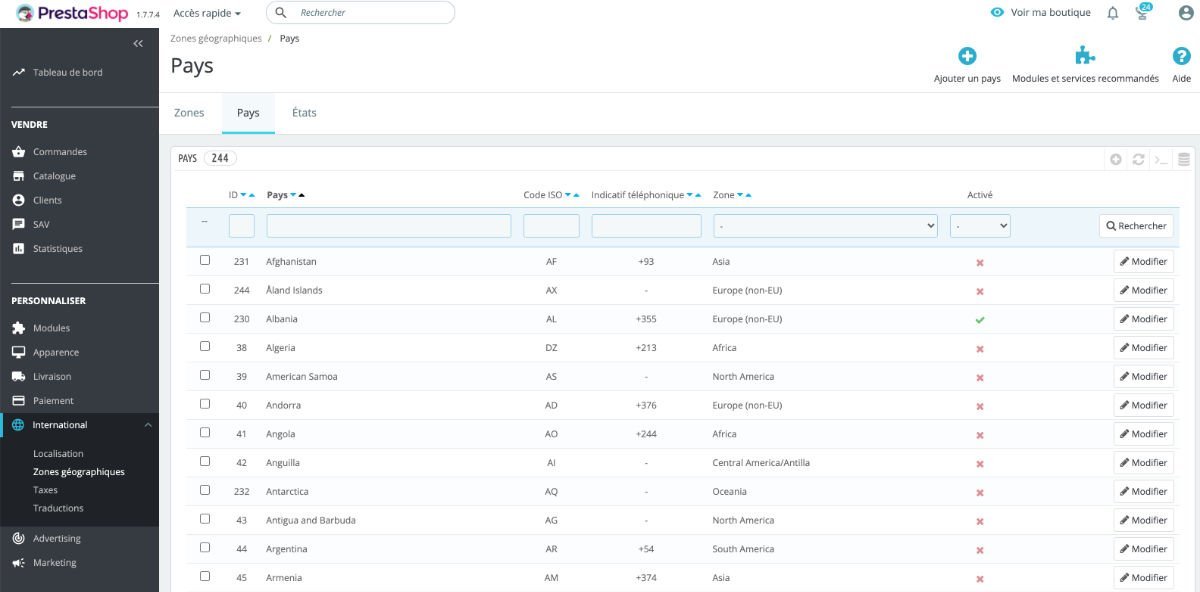Switch to the États tab

[304, 113]
